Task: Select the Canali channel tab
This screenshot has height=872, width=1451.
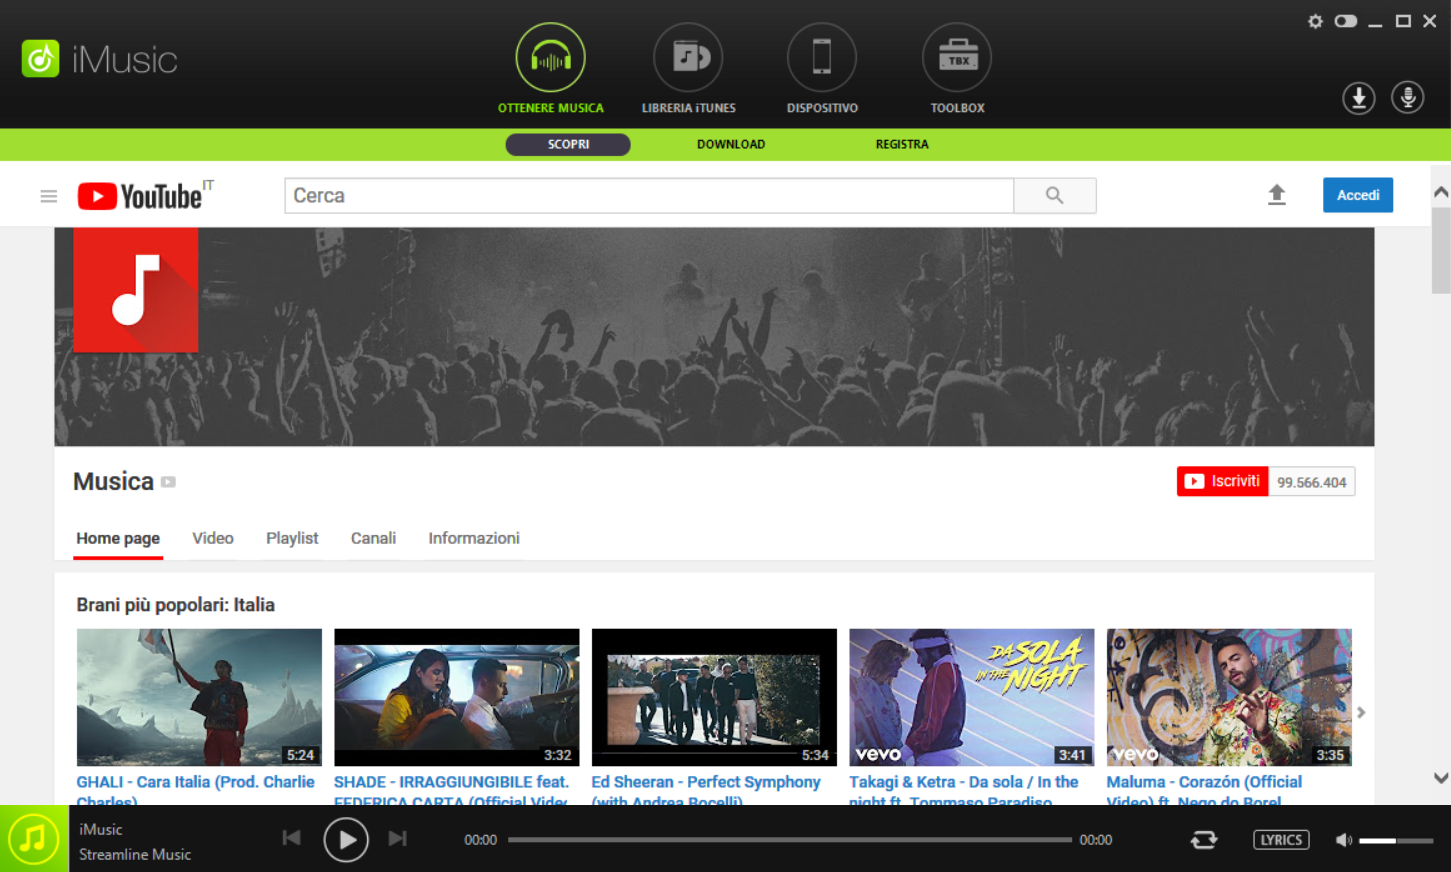Action: [x=373, y=538]
